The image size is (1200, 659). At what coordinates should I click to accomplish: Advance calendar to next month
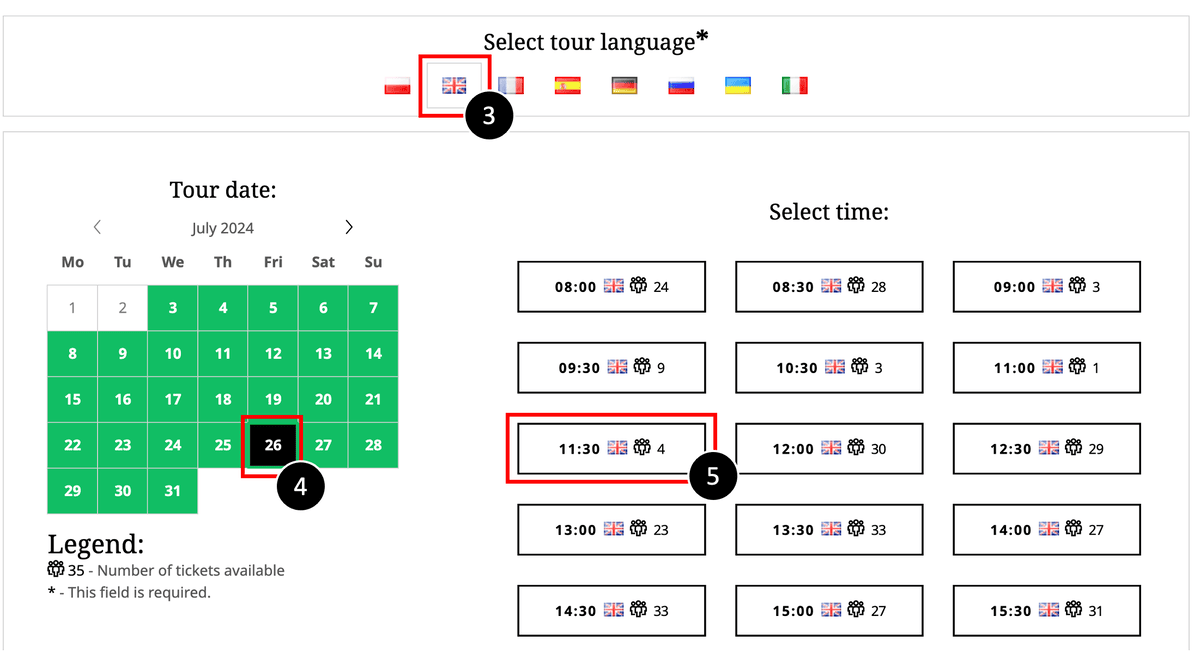click(x=348, y=227)
